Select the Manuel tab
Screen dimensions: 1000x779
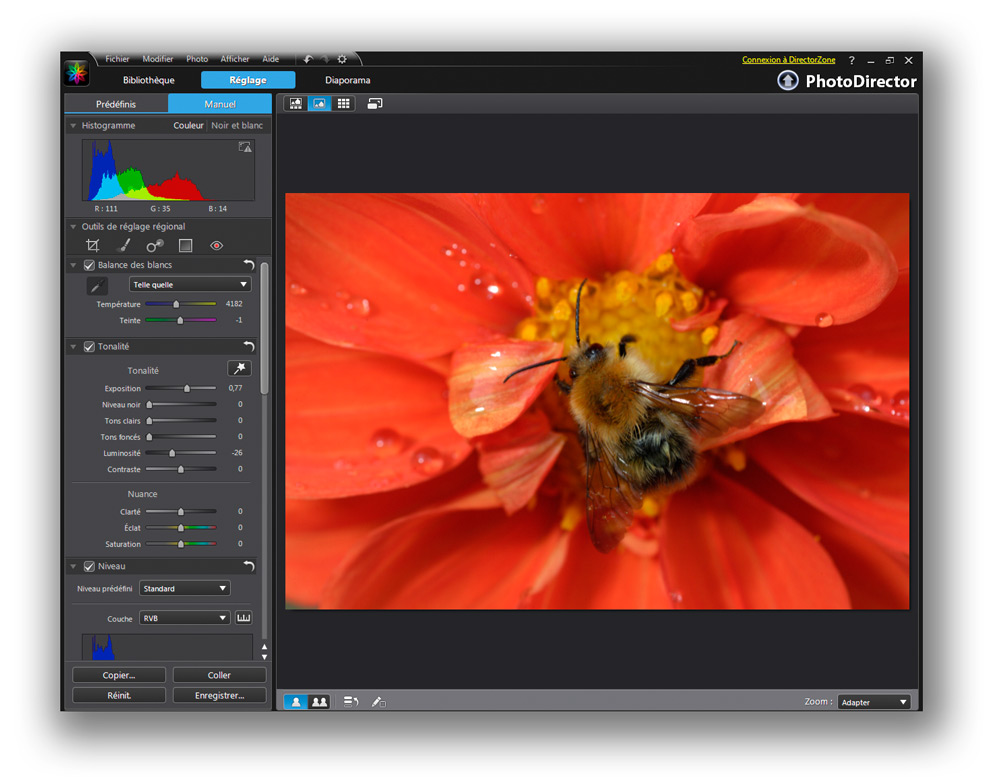220,104
